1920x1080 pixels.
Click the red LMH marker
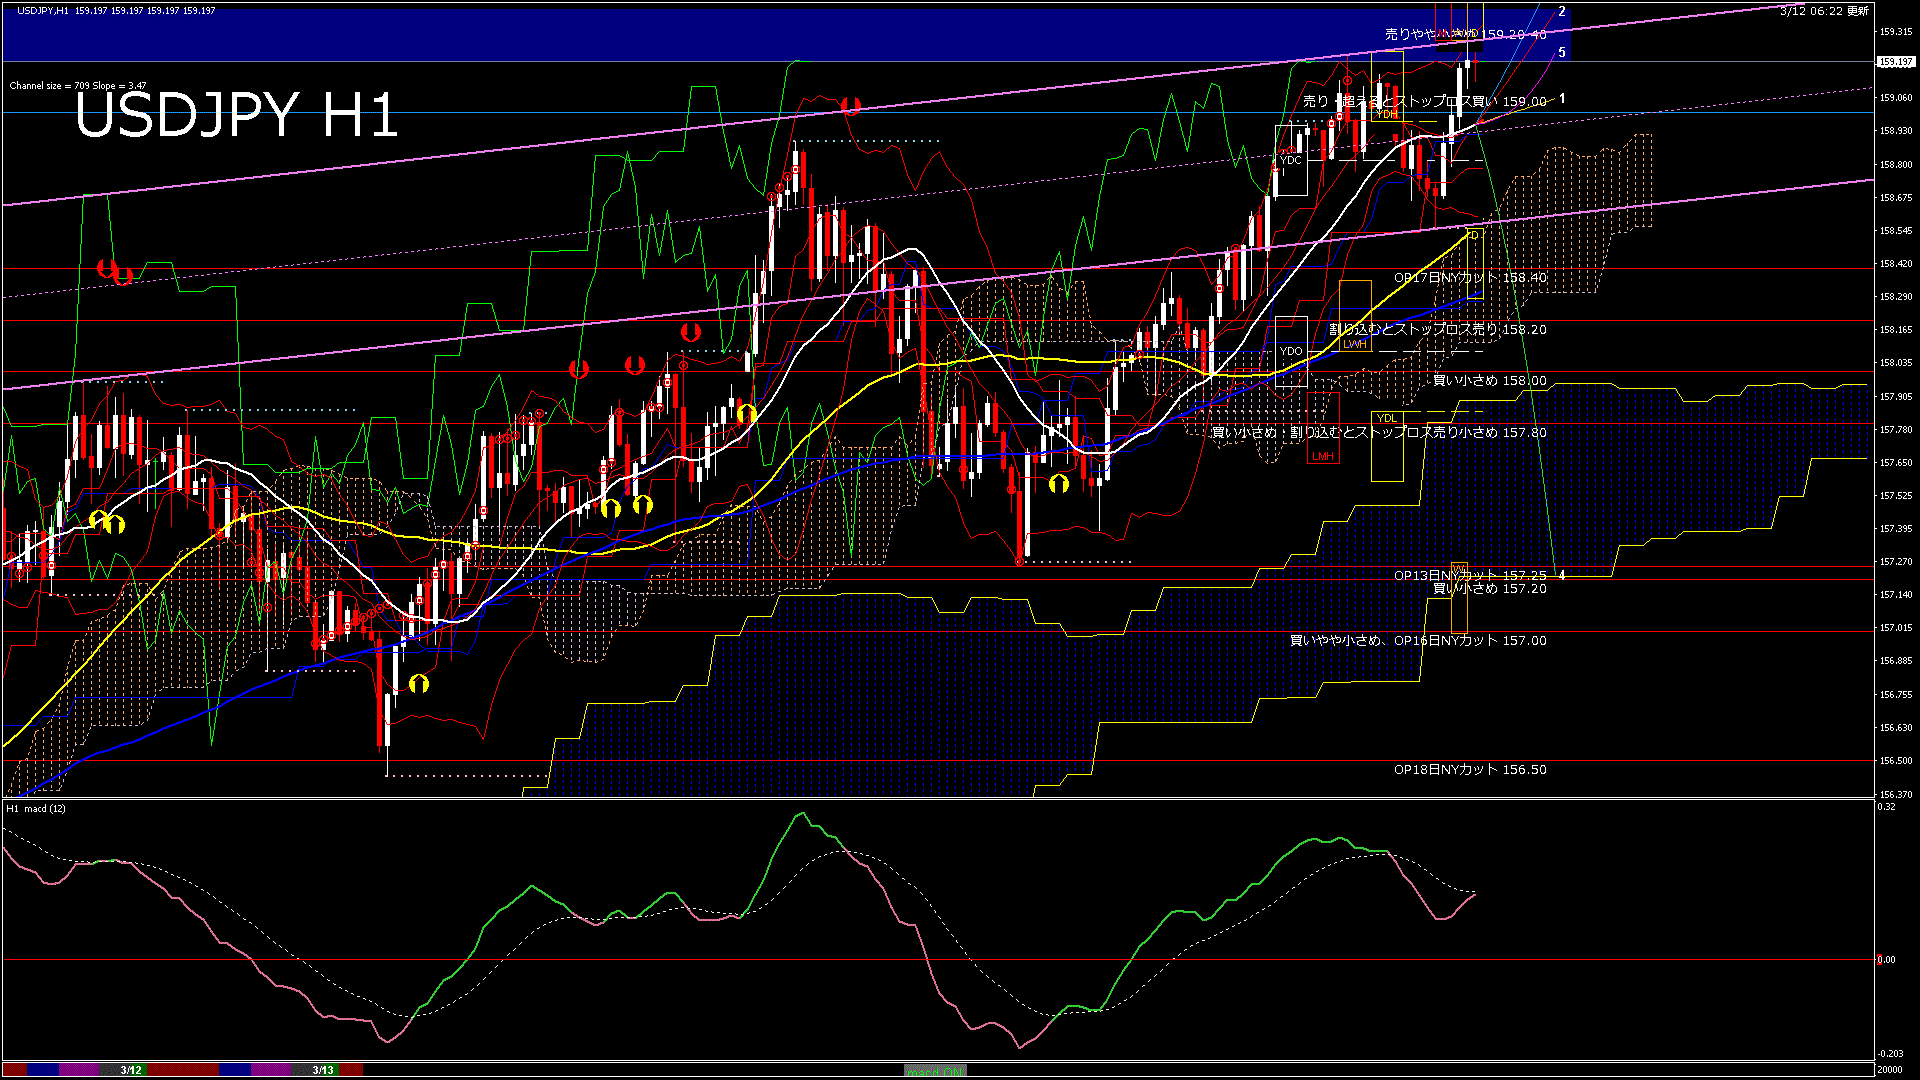1323,456
